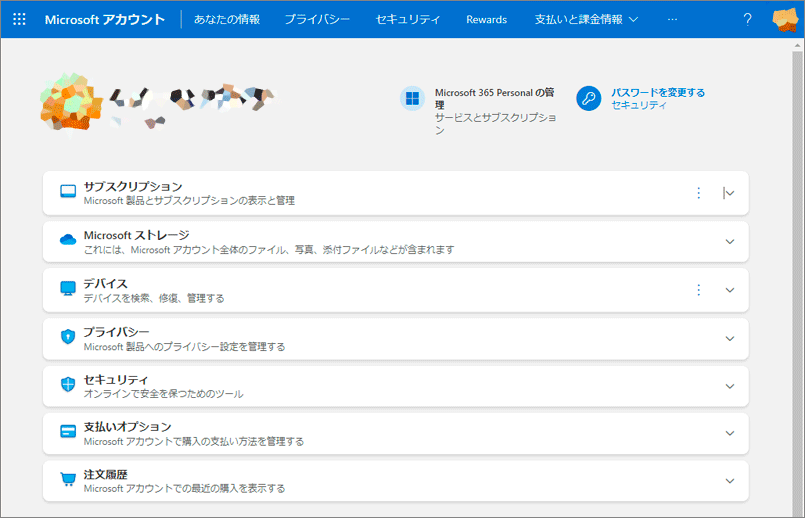Open the account profile avatar in header

(x=785, y=19)
